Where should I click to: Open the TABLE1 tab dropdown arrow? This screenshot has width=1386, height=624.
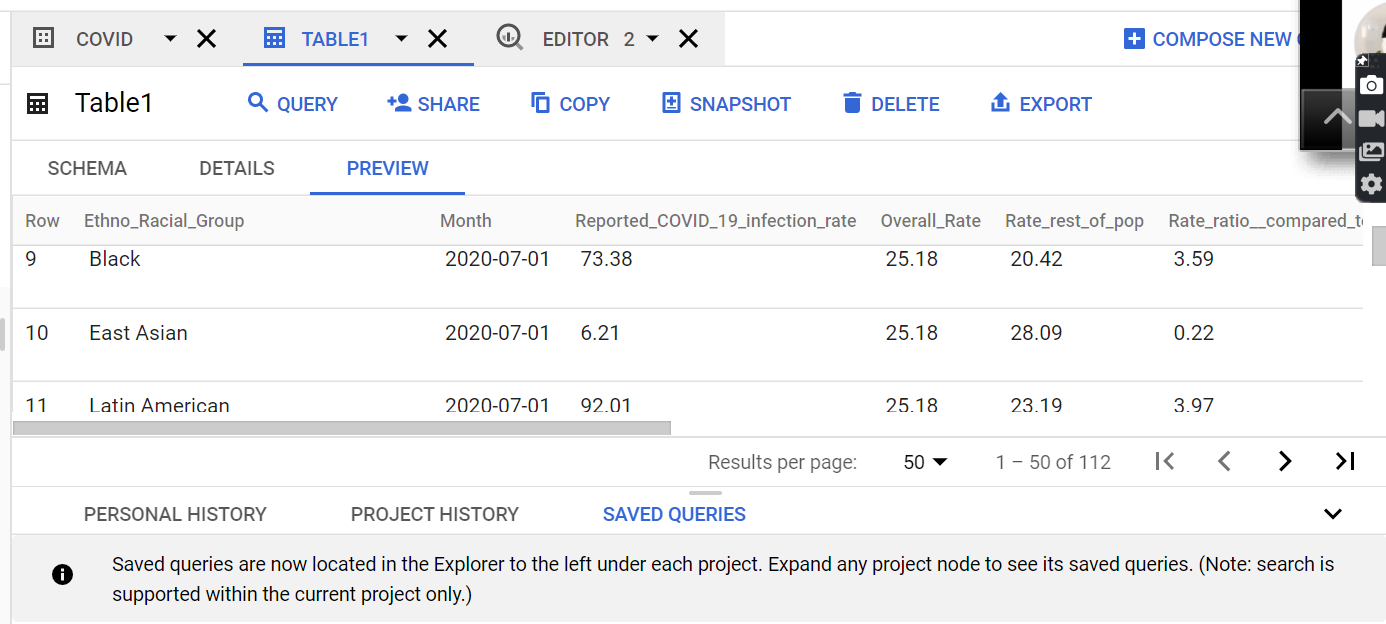[x=401, y=39]
